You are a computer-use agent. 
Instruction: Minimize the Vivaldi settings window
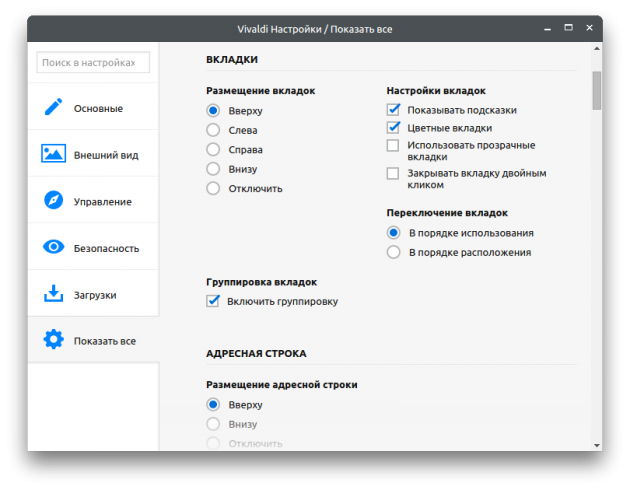point(547,29)
